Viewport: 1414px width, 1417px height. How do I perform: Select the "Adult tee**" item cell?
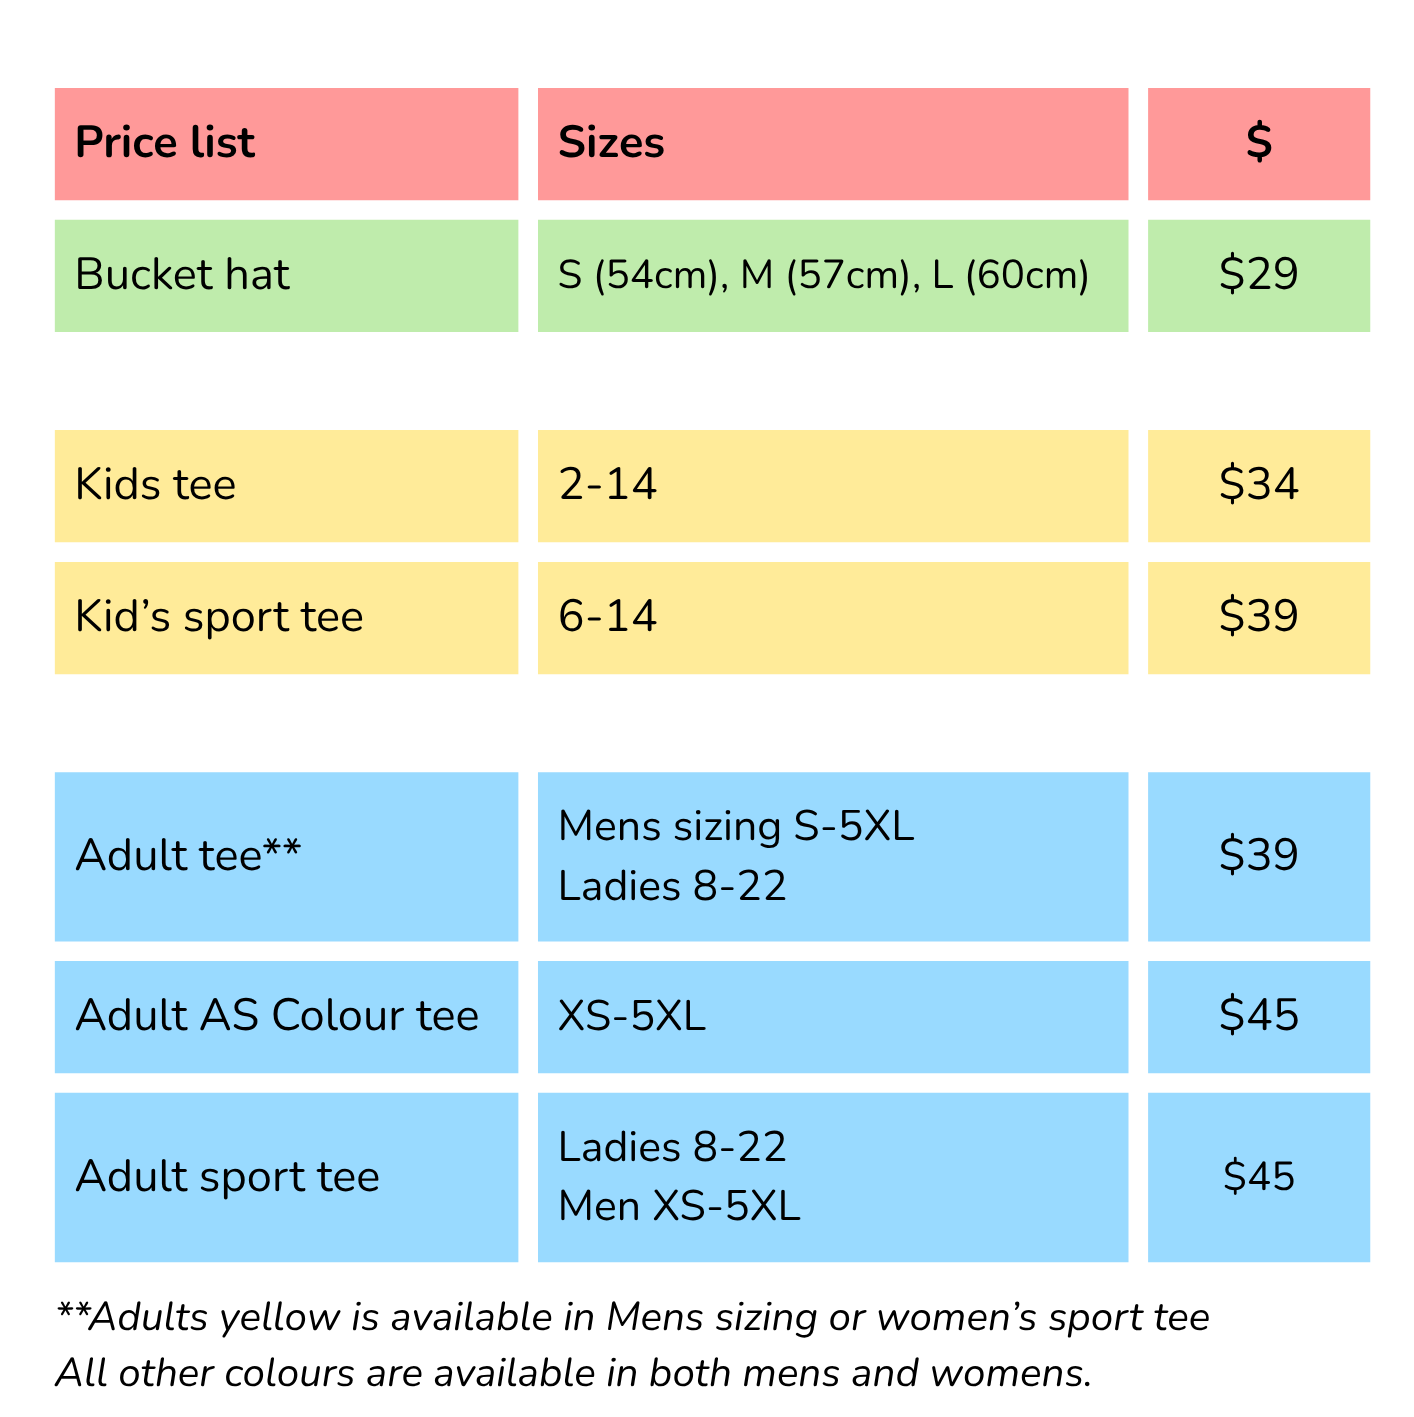coord(286,856)
